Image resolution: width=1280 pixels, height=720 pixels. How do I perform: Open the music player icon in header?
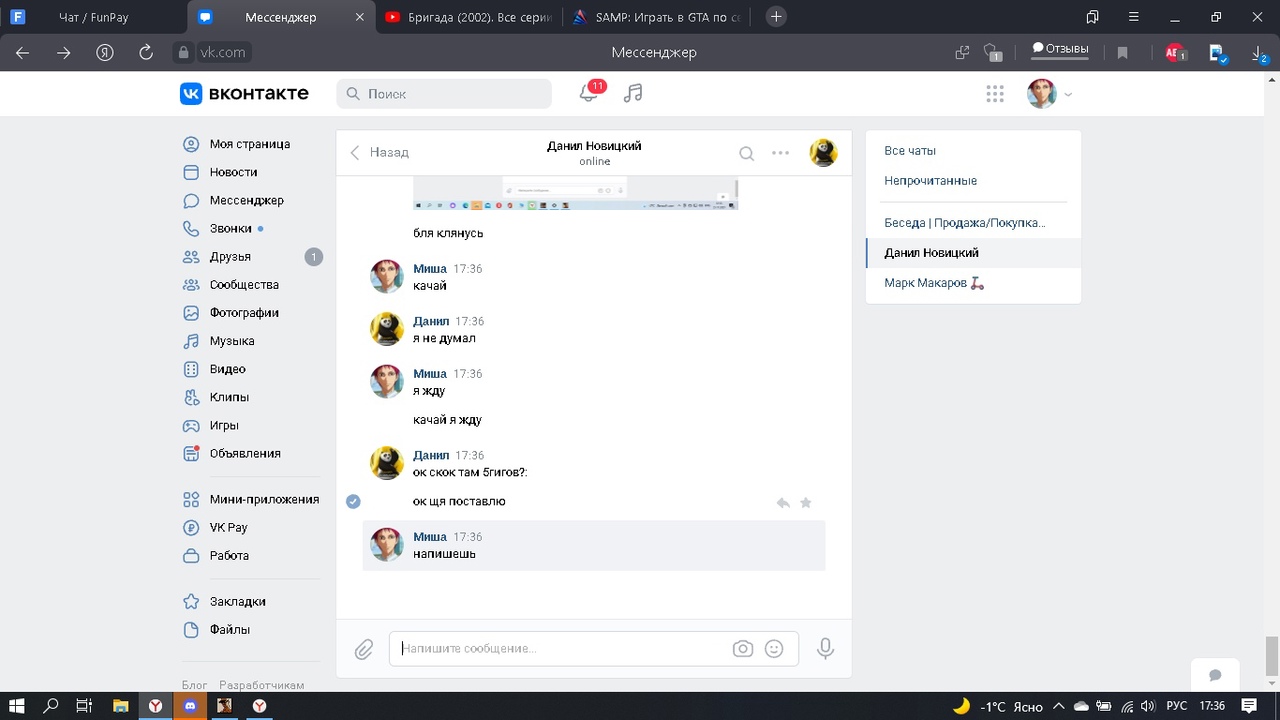click(633, 93)
